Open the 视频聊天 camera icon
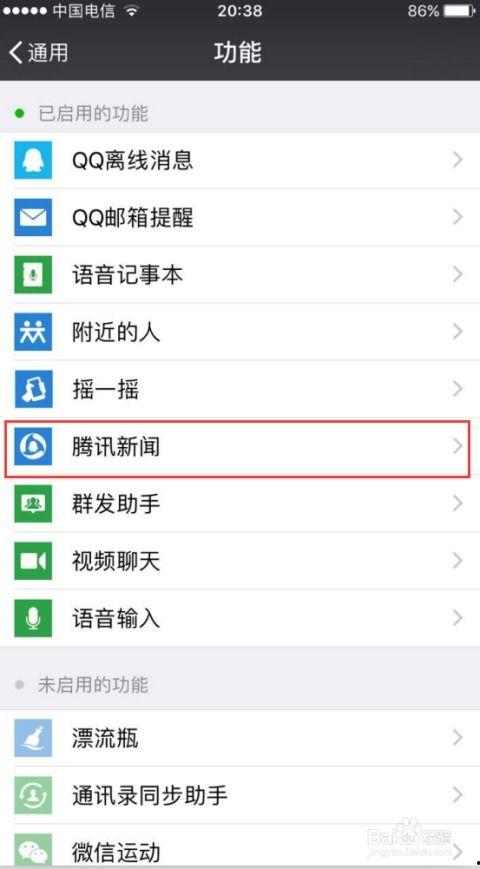 tap(33, 560)
